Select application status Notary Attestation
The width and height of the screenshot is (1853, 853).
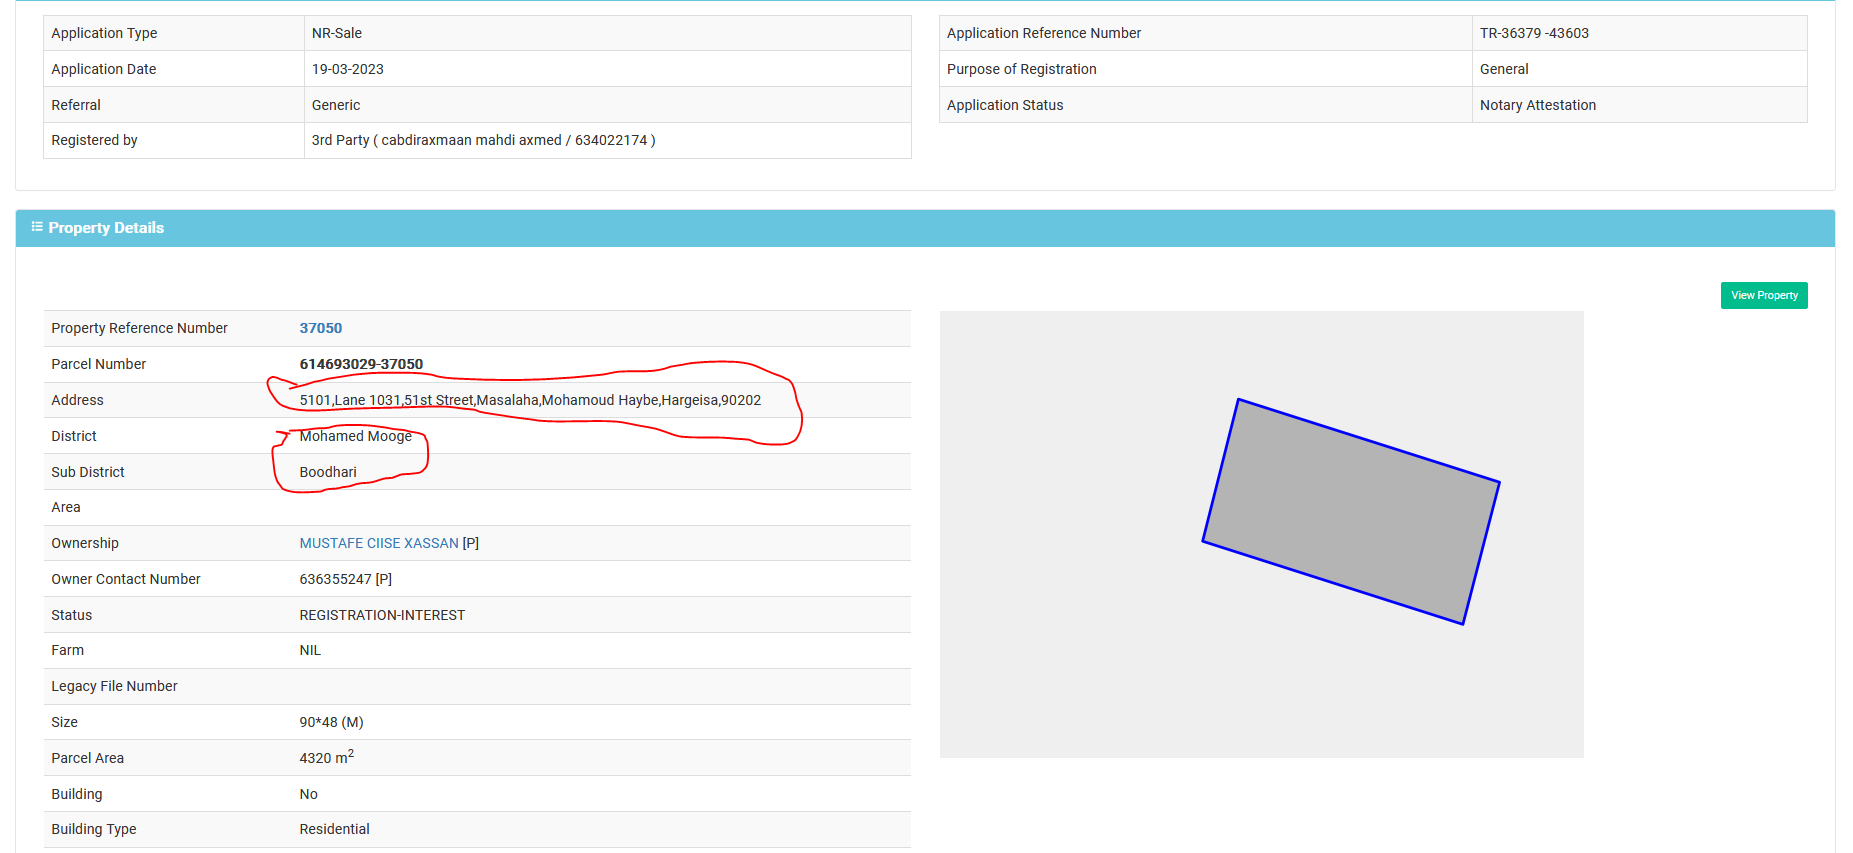[x=1537, y=105]
